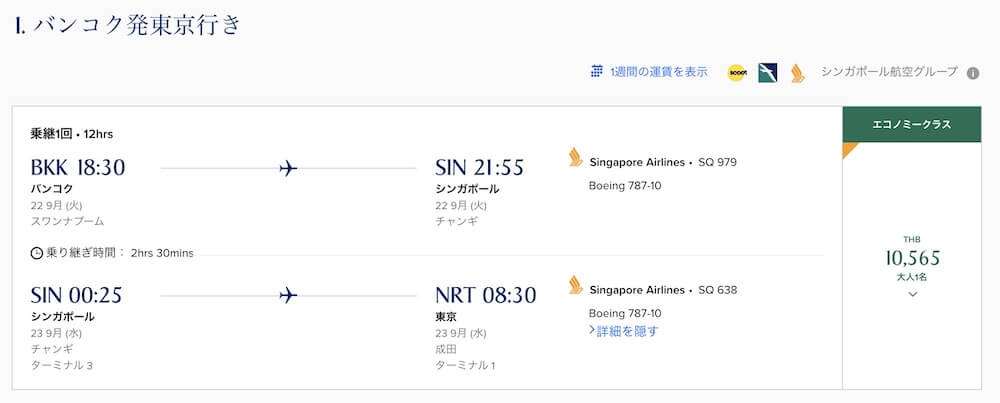Click the airplane icon for SIN–NRT leg
This screenshot has height=403, width=1000.
(x=288, y=295)
